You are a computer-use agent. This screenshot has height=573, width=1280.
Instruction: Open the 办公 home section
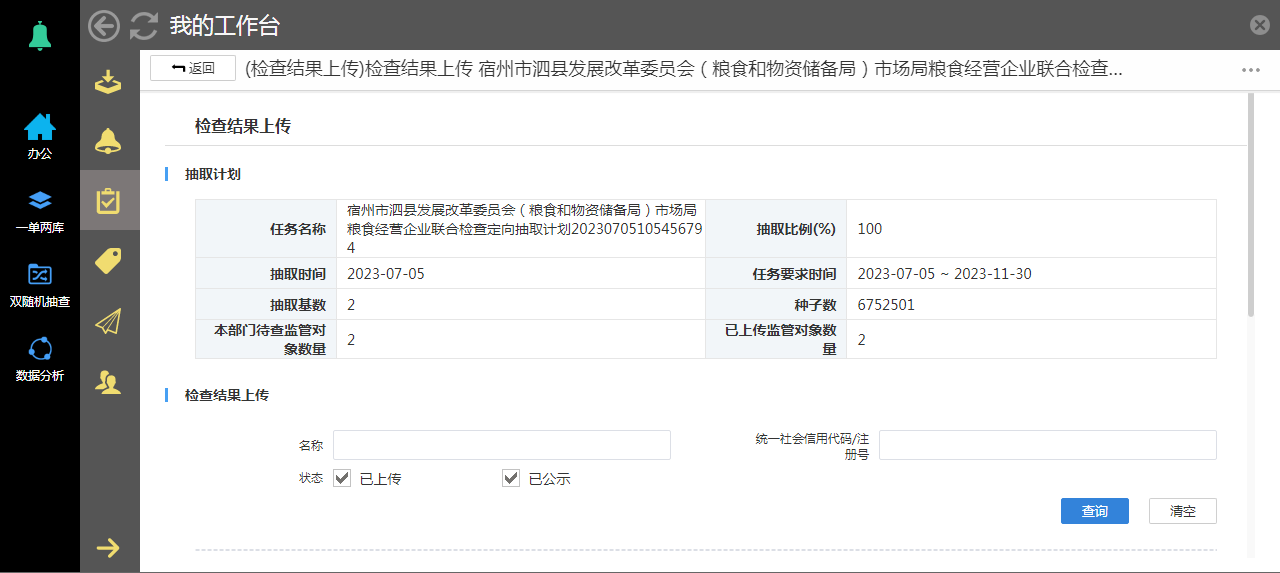click(40, 137)
